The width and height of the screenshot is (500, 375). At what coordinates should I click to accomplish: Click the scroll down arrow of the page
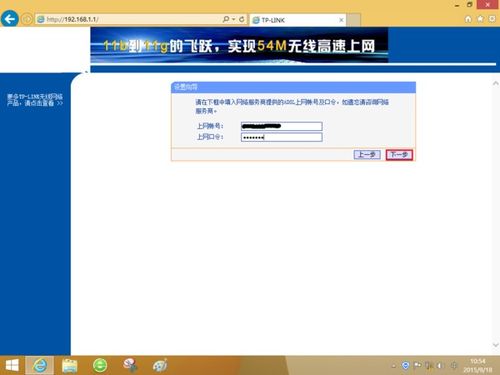(x=496, y=345)
